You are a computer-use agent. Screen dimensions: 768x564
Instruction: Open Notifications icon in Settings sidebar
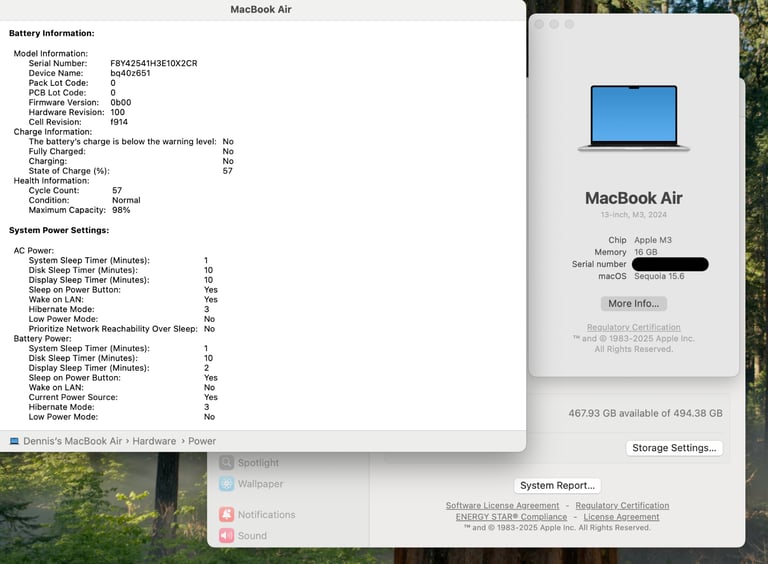[226, 515]
